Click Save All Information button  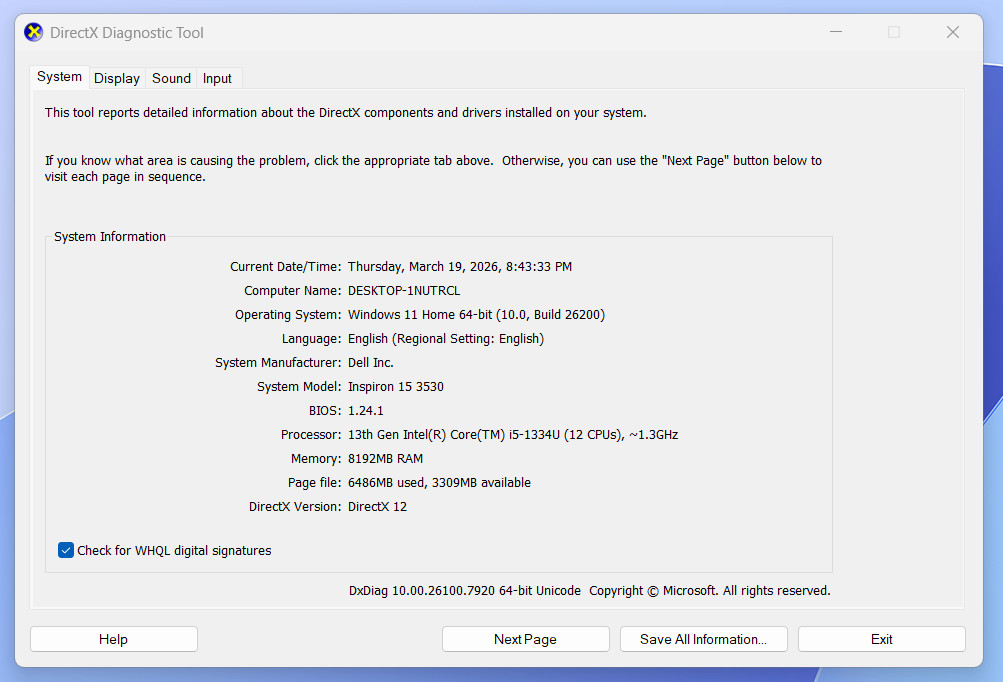pos(704,639)
